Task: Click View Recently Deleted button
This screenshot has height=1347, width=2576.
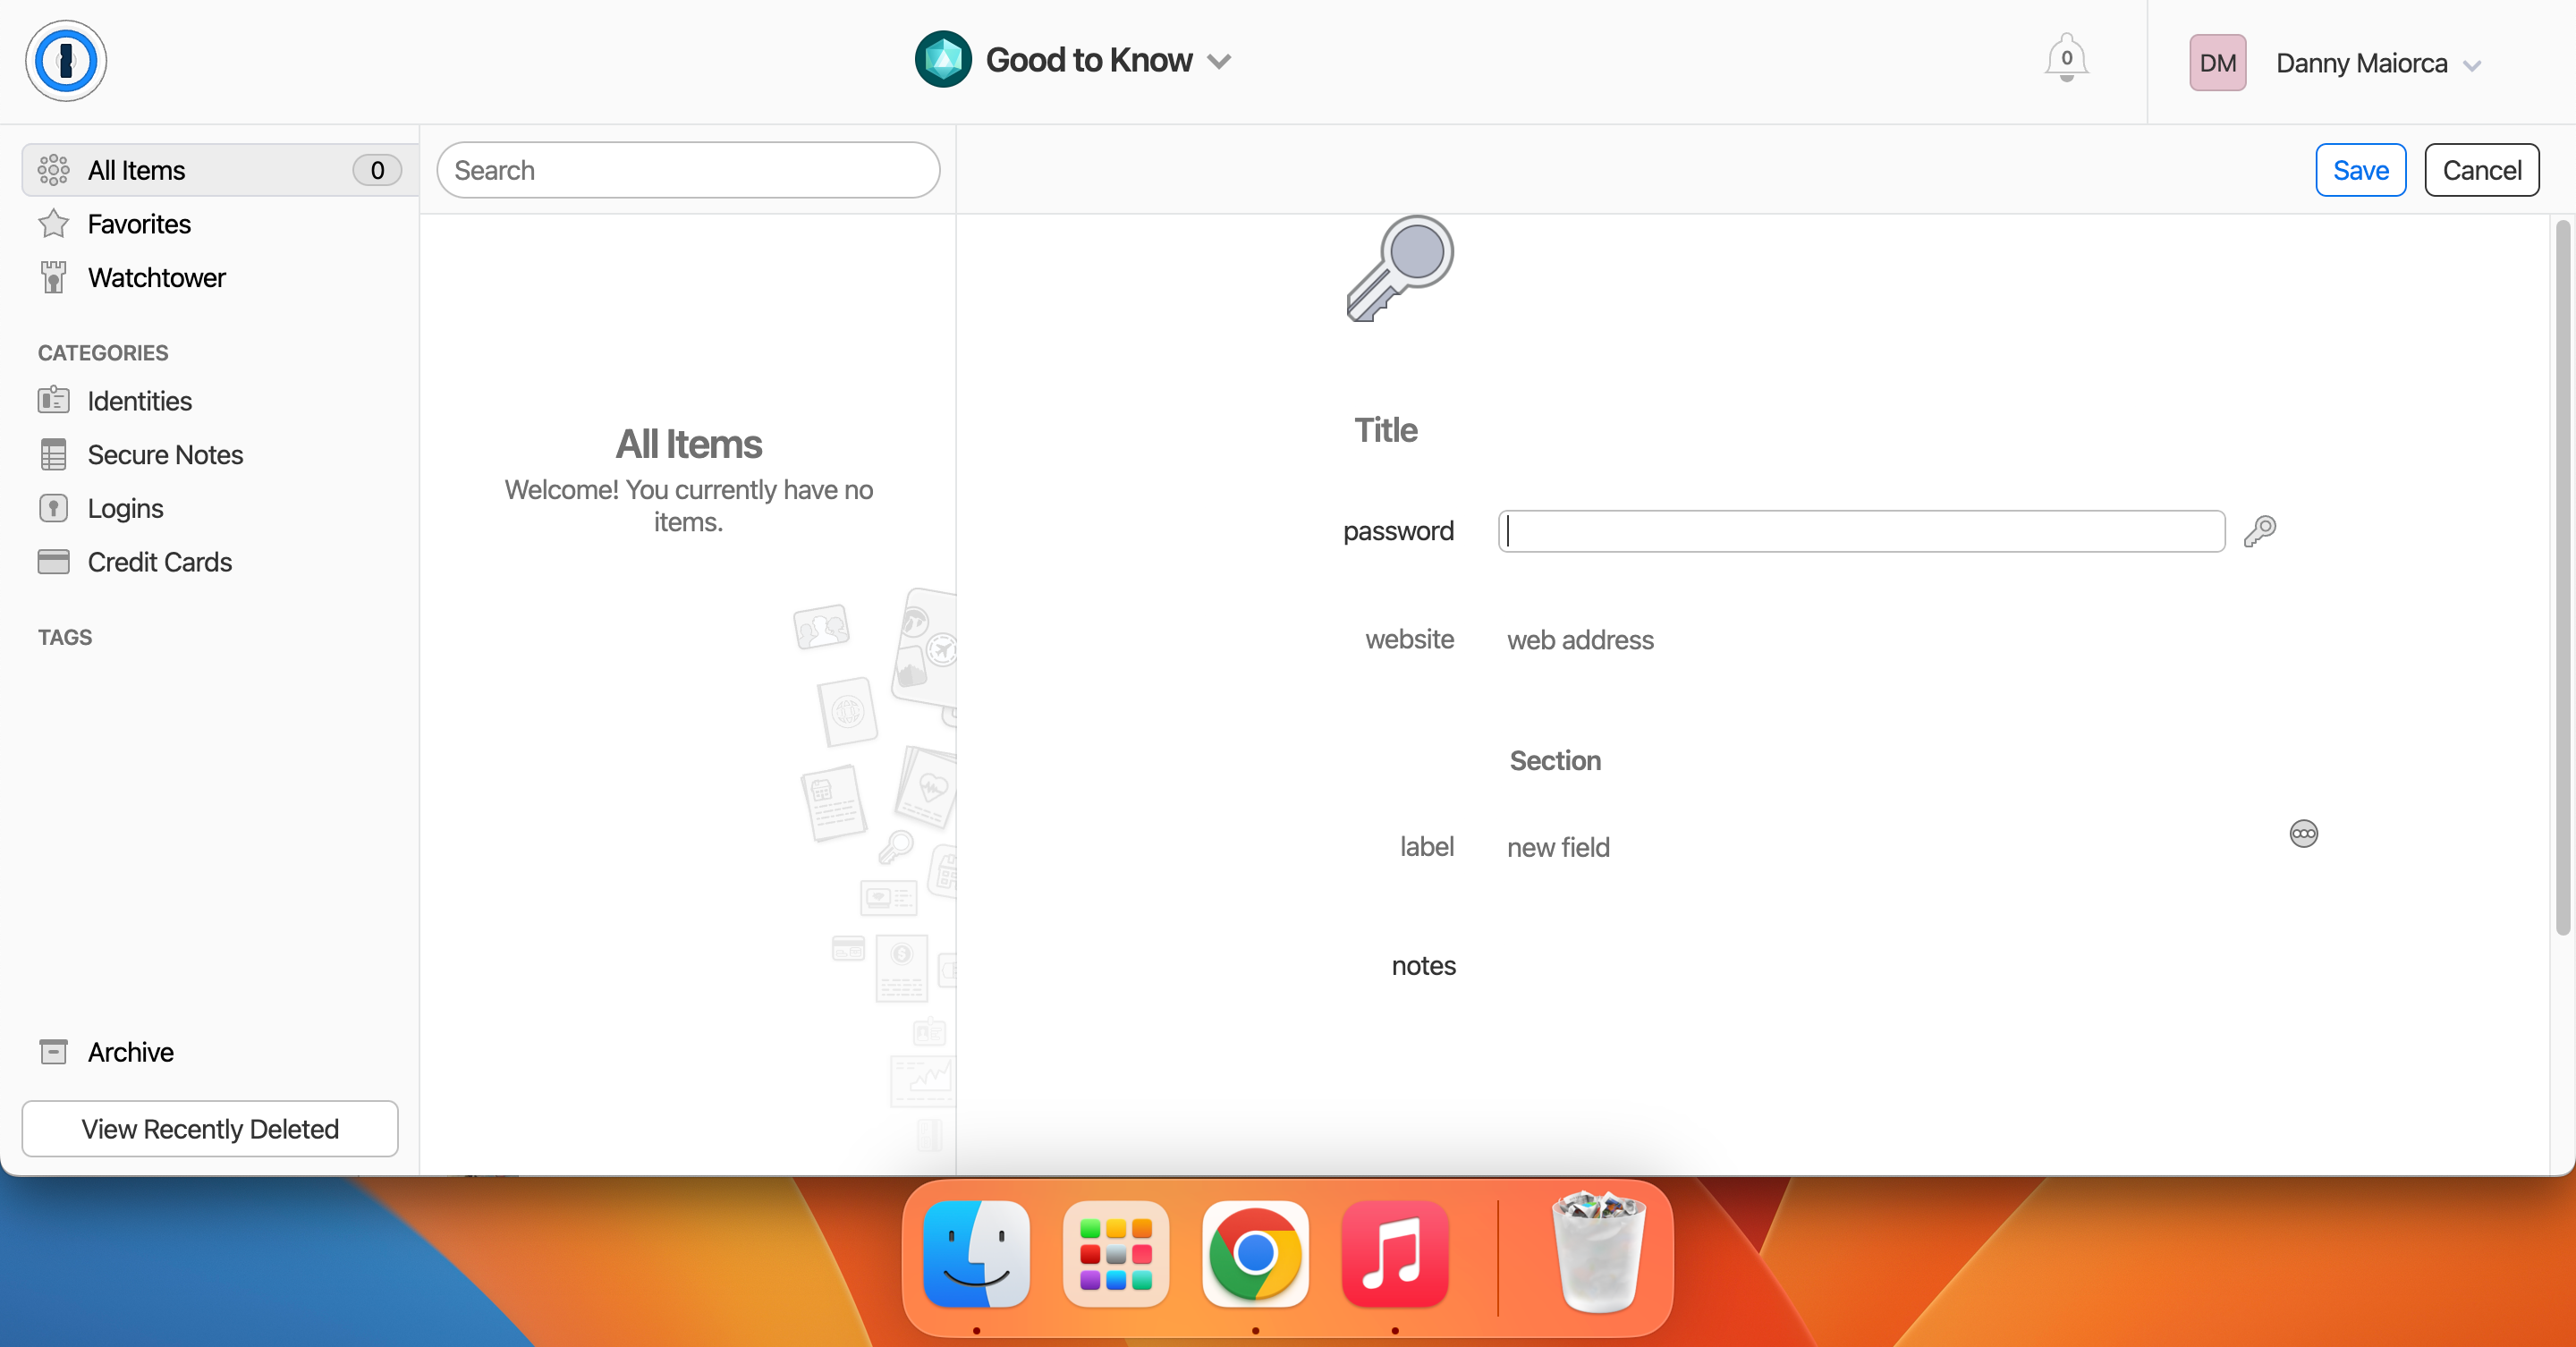Action: [210, 1129]
